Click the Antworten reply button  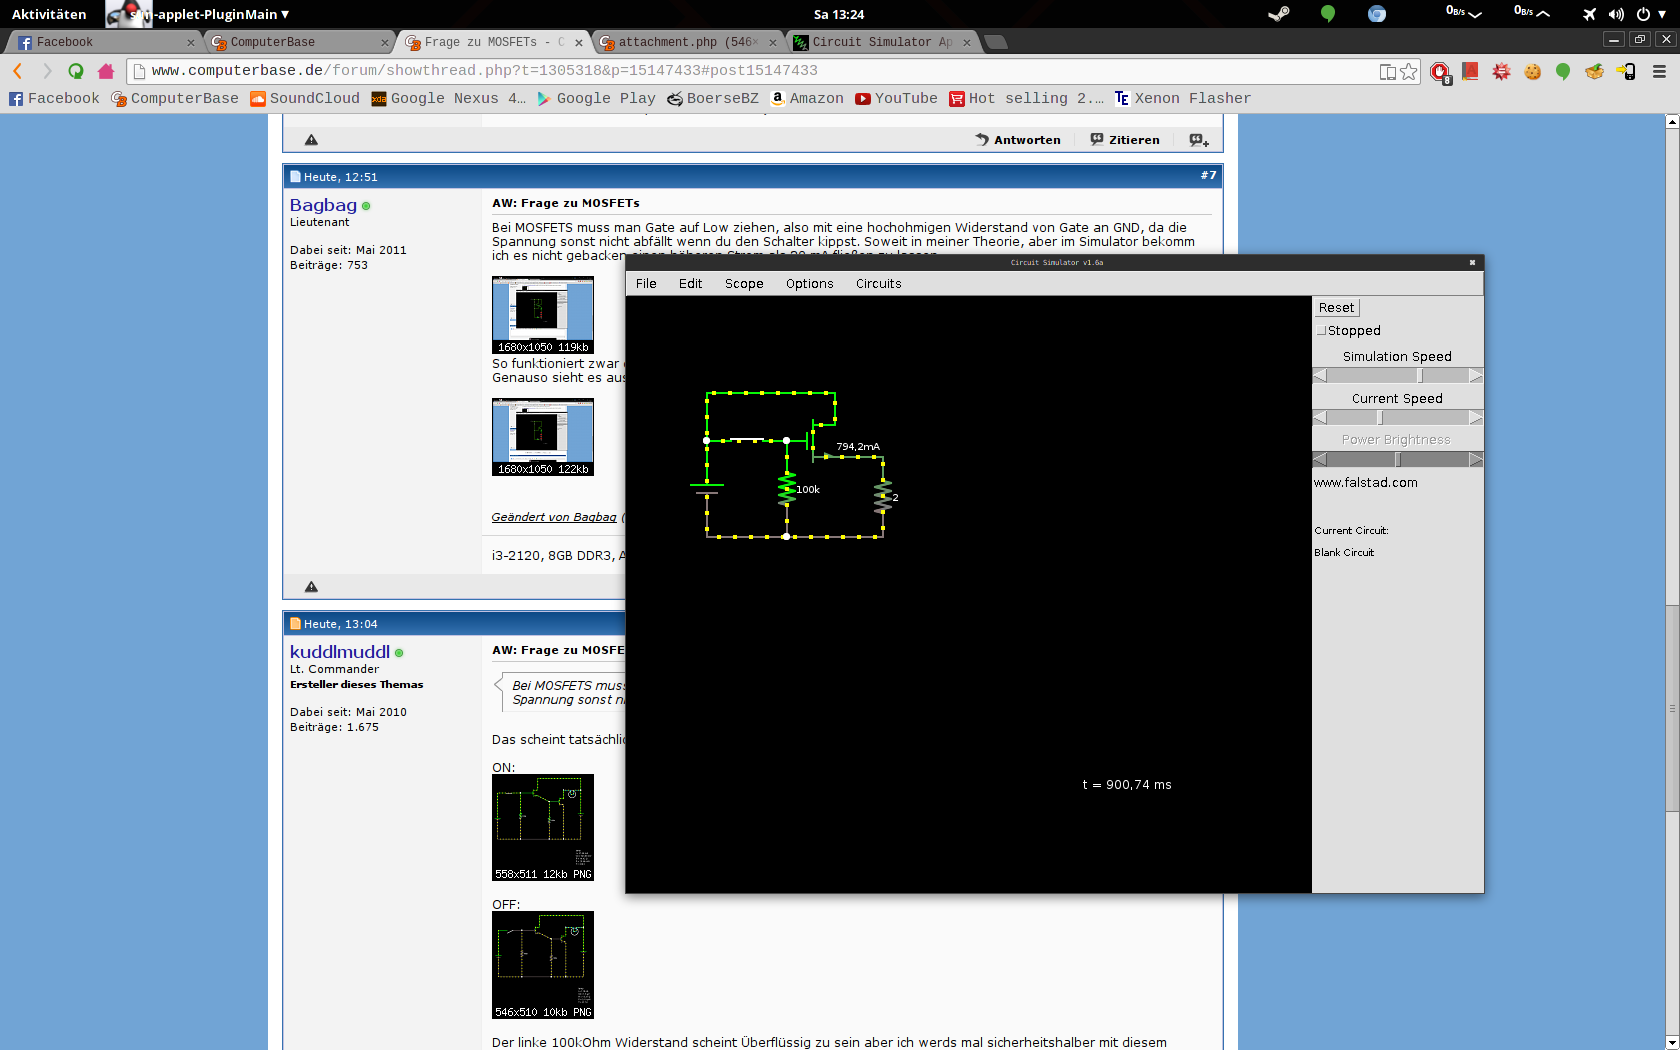[x=1018, y=140]
